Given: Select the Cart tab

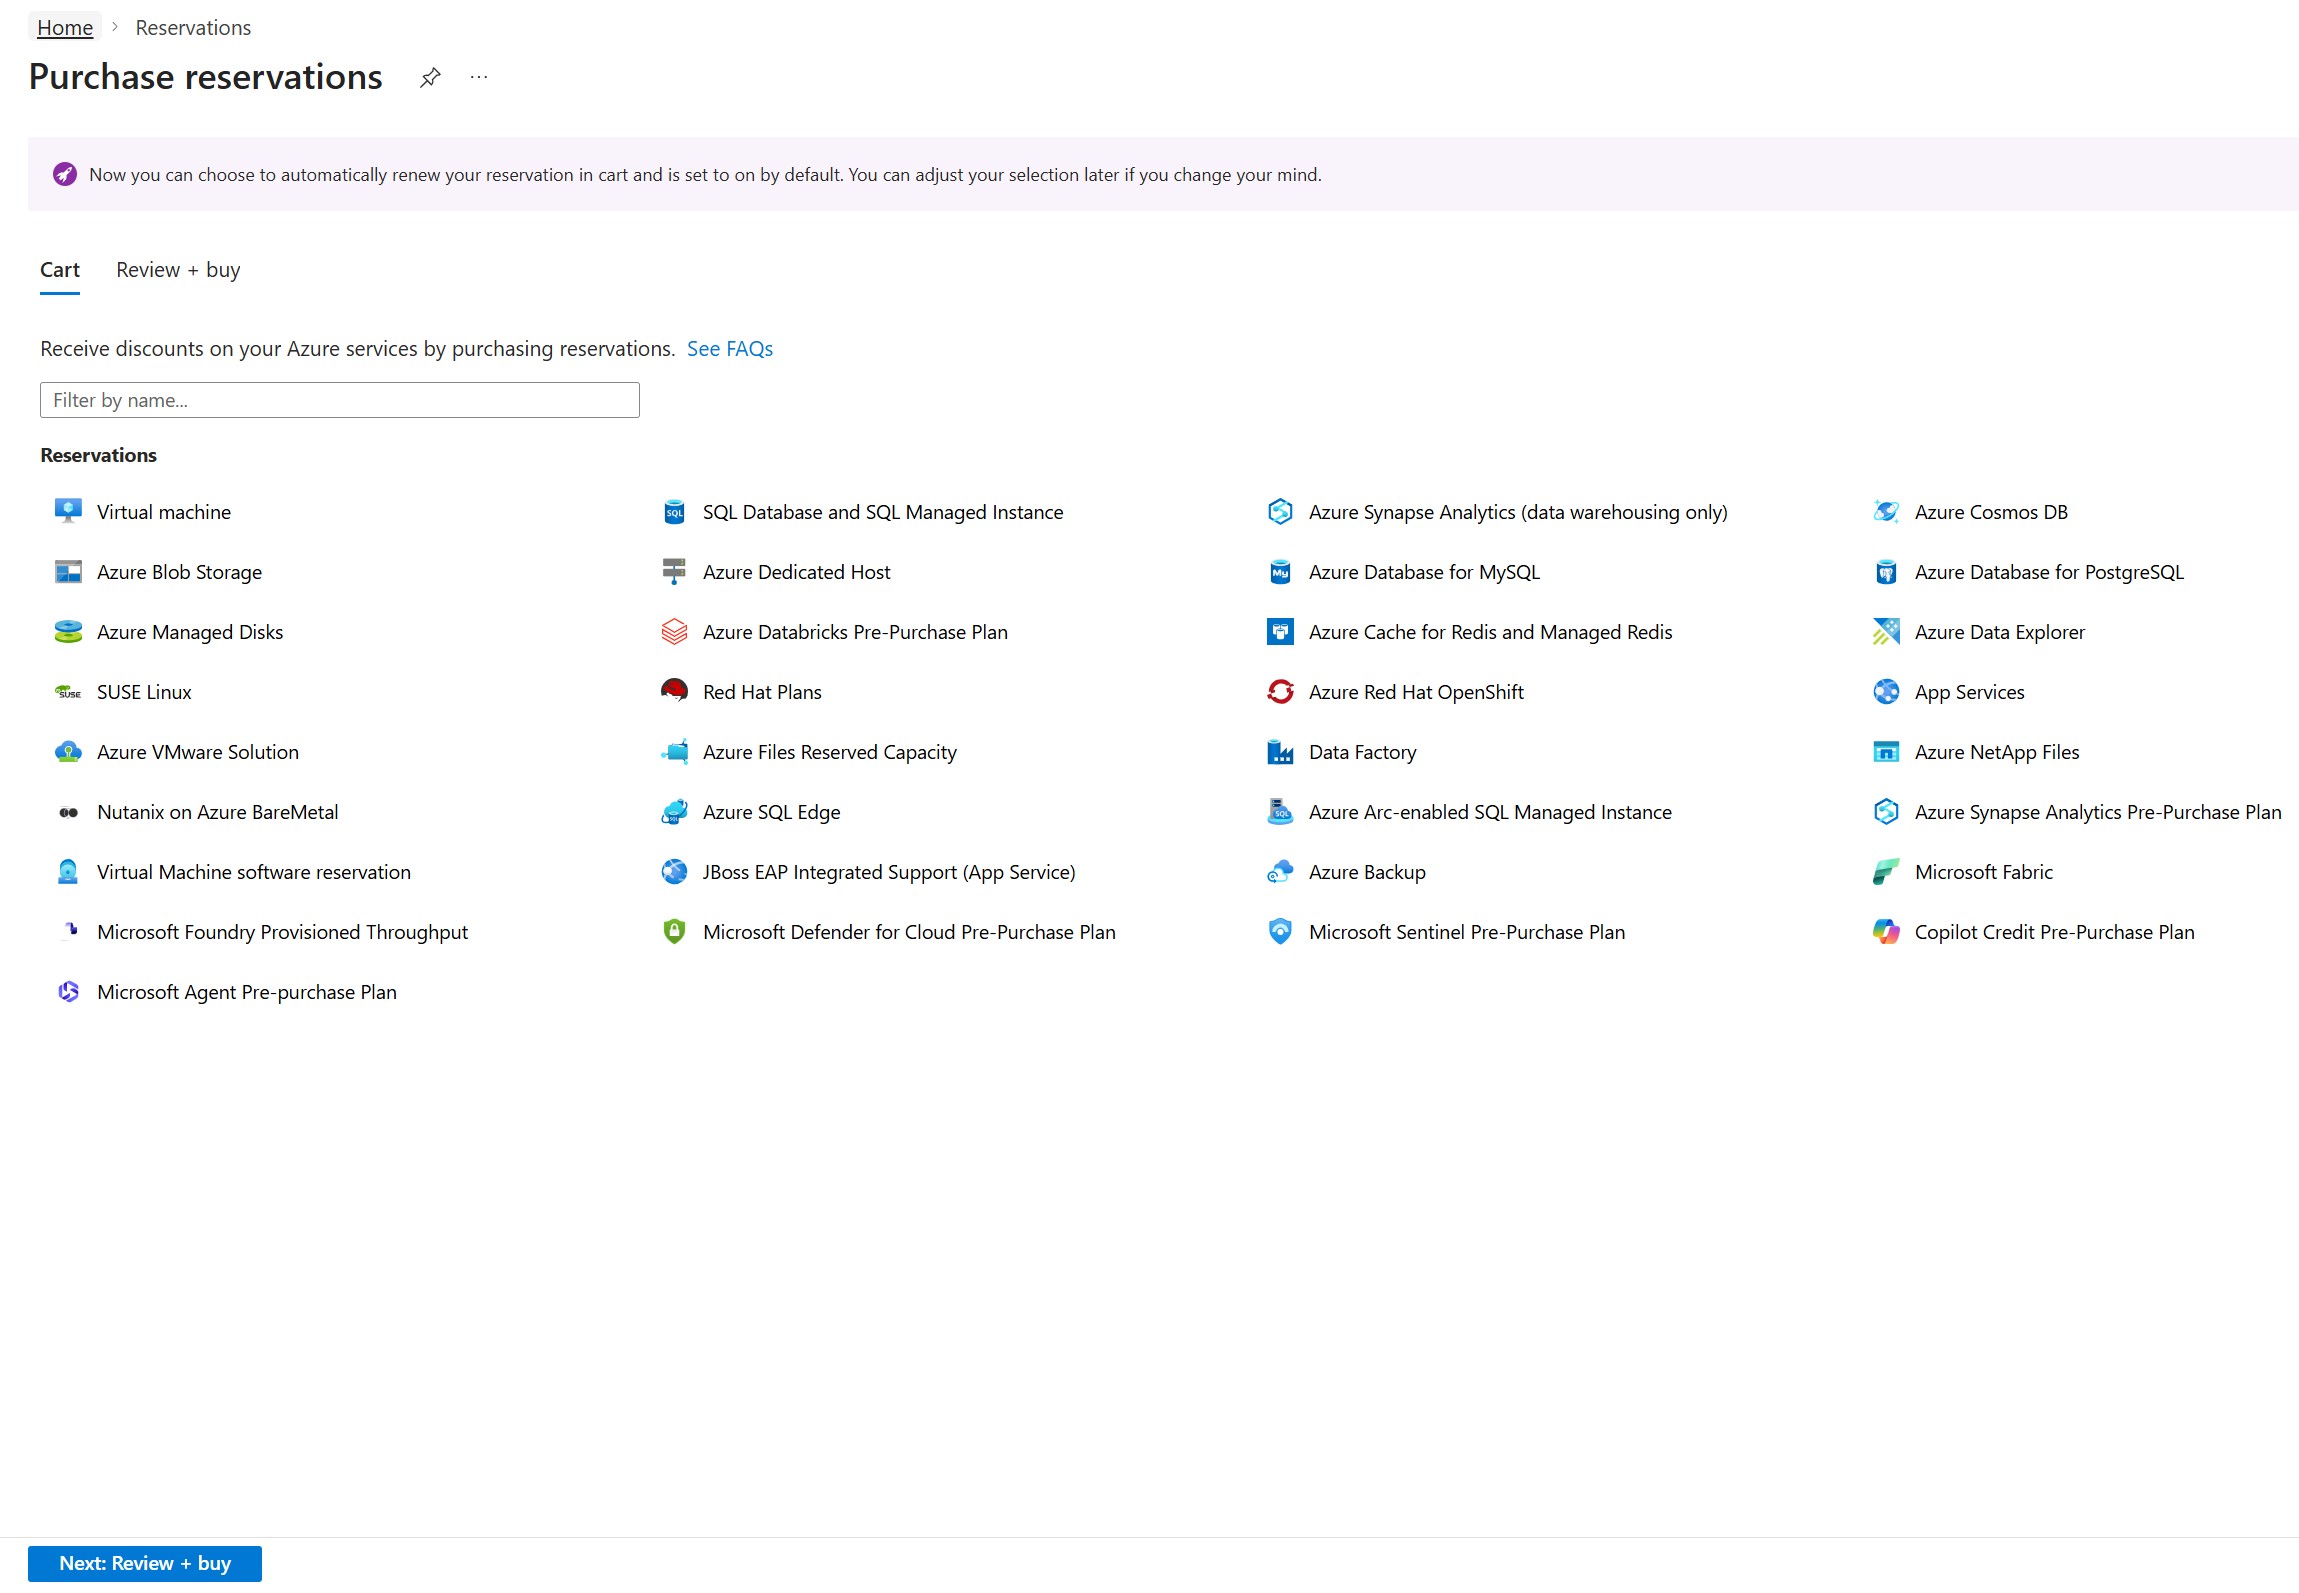Looking at the screenshot, I should click(60, 270).
